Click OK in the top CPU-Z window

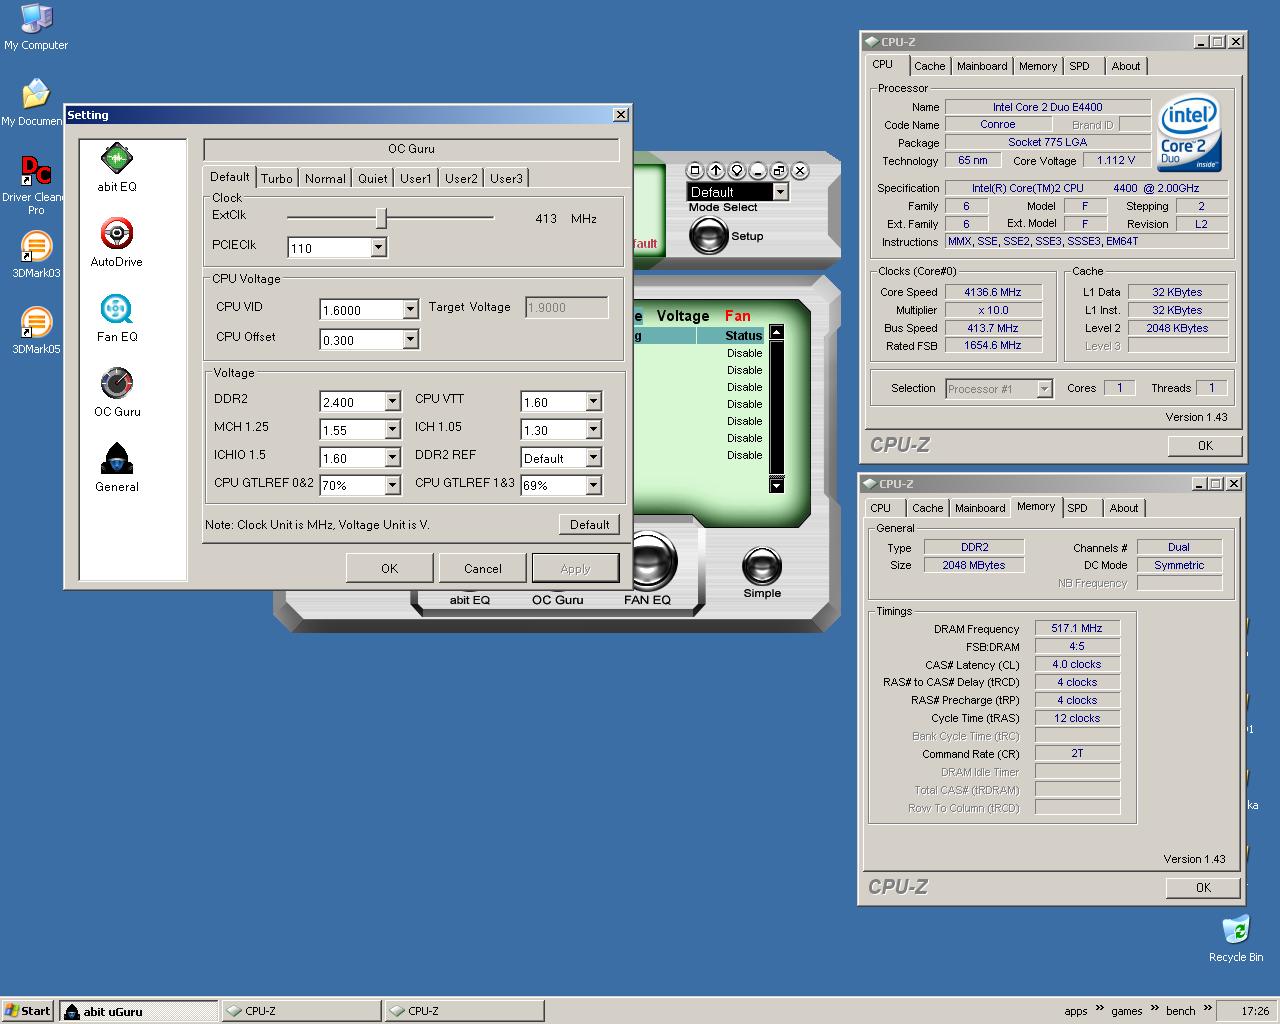(1205, 446)
